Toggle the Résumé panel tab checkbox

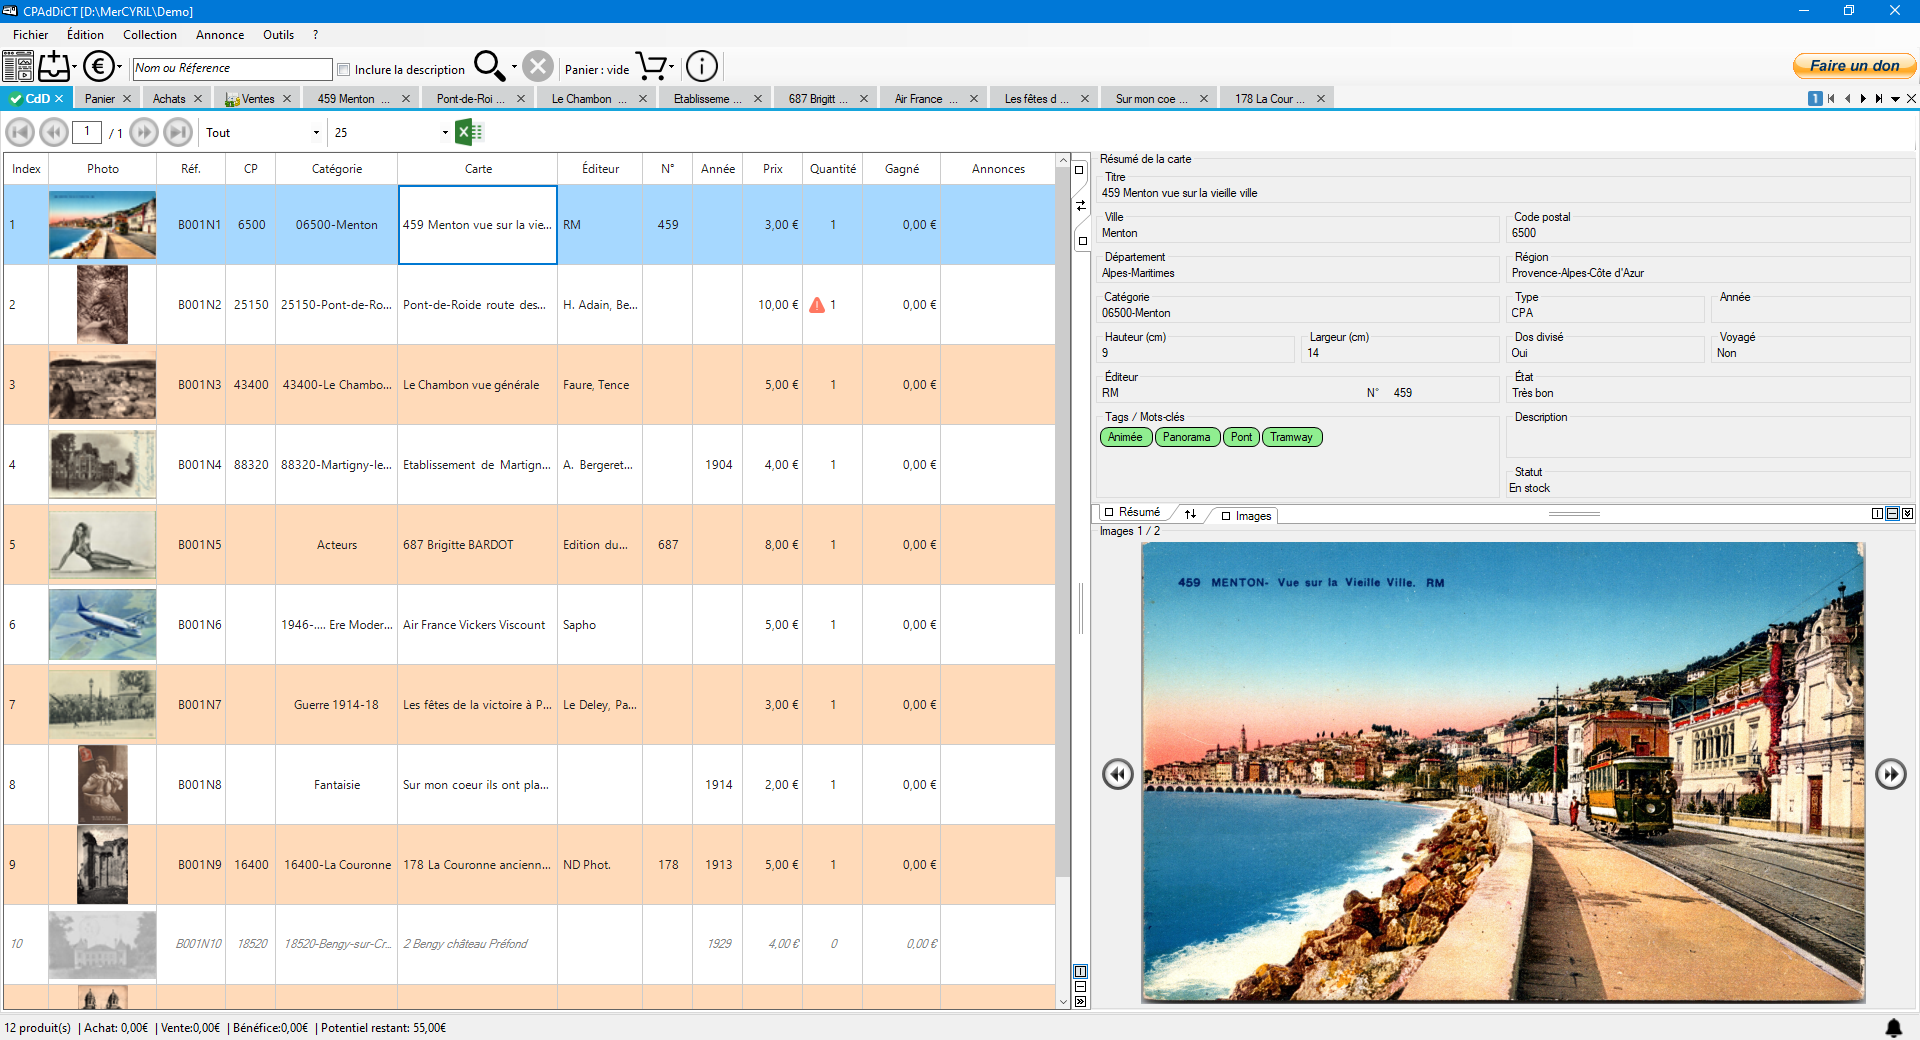pos(1109,512)
